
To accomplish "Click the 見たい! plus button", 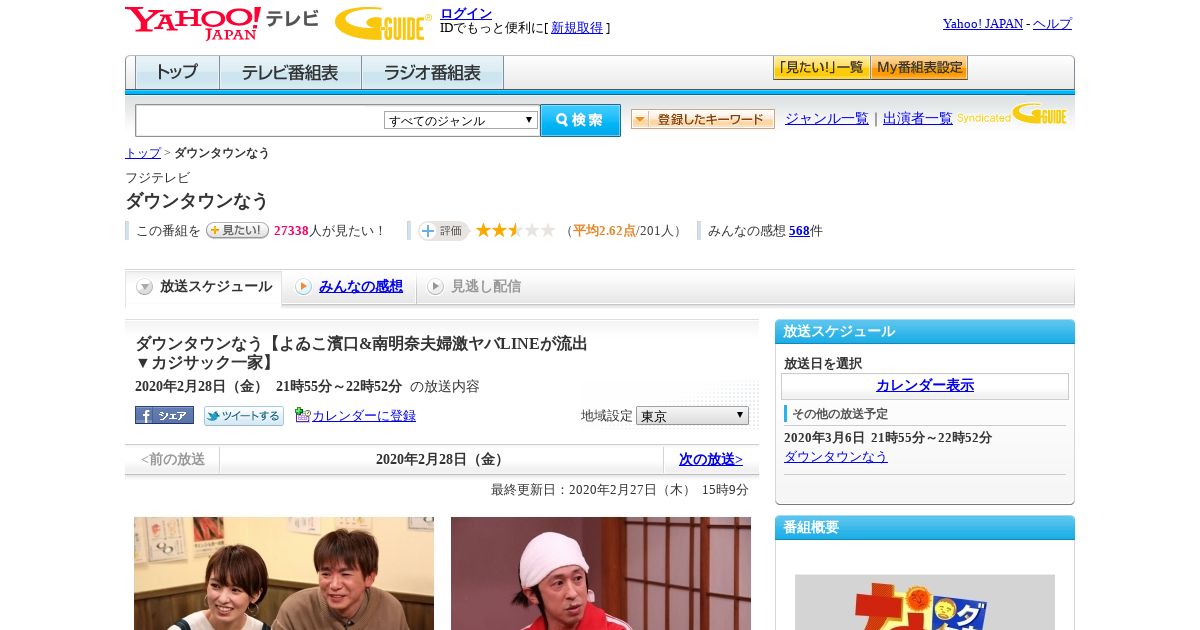I will [x=237, y=230].
